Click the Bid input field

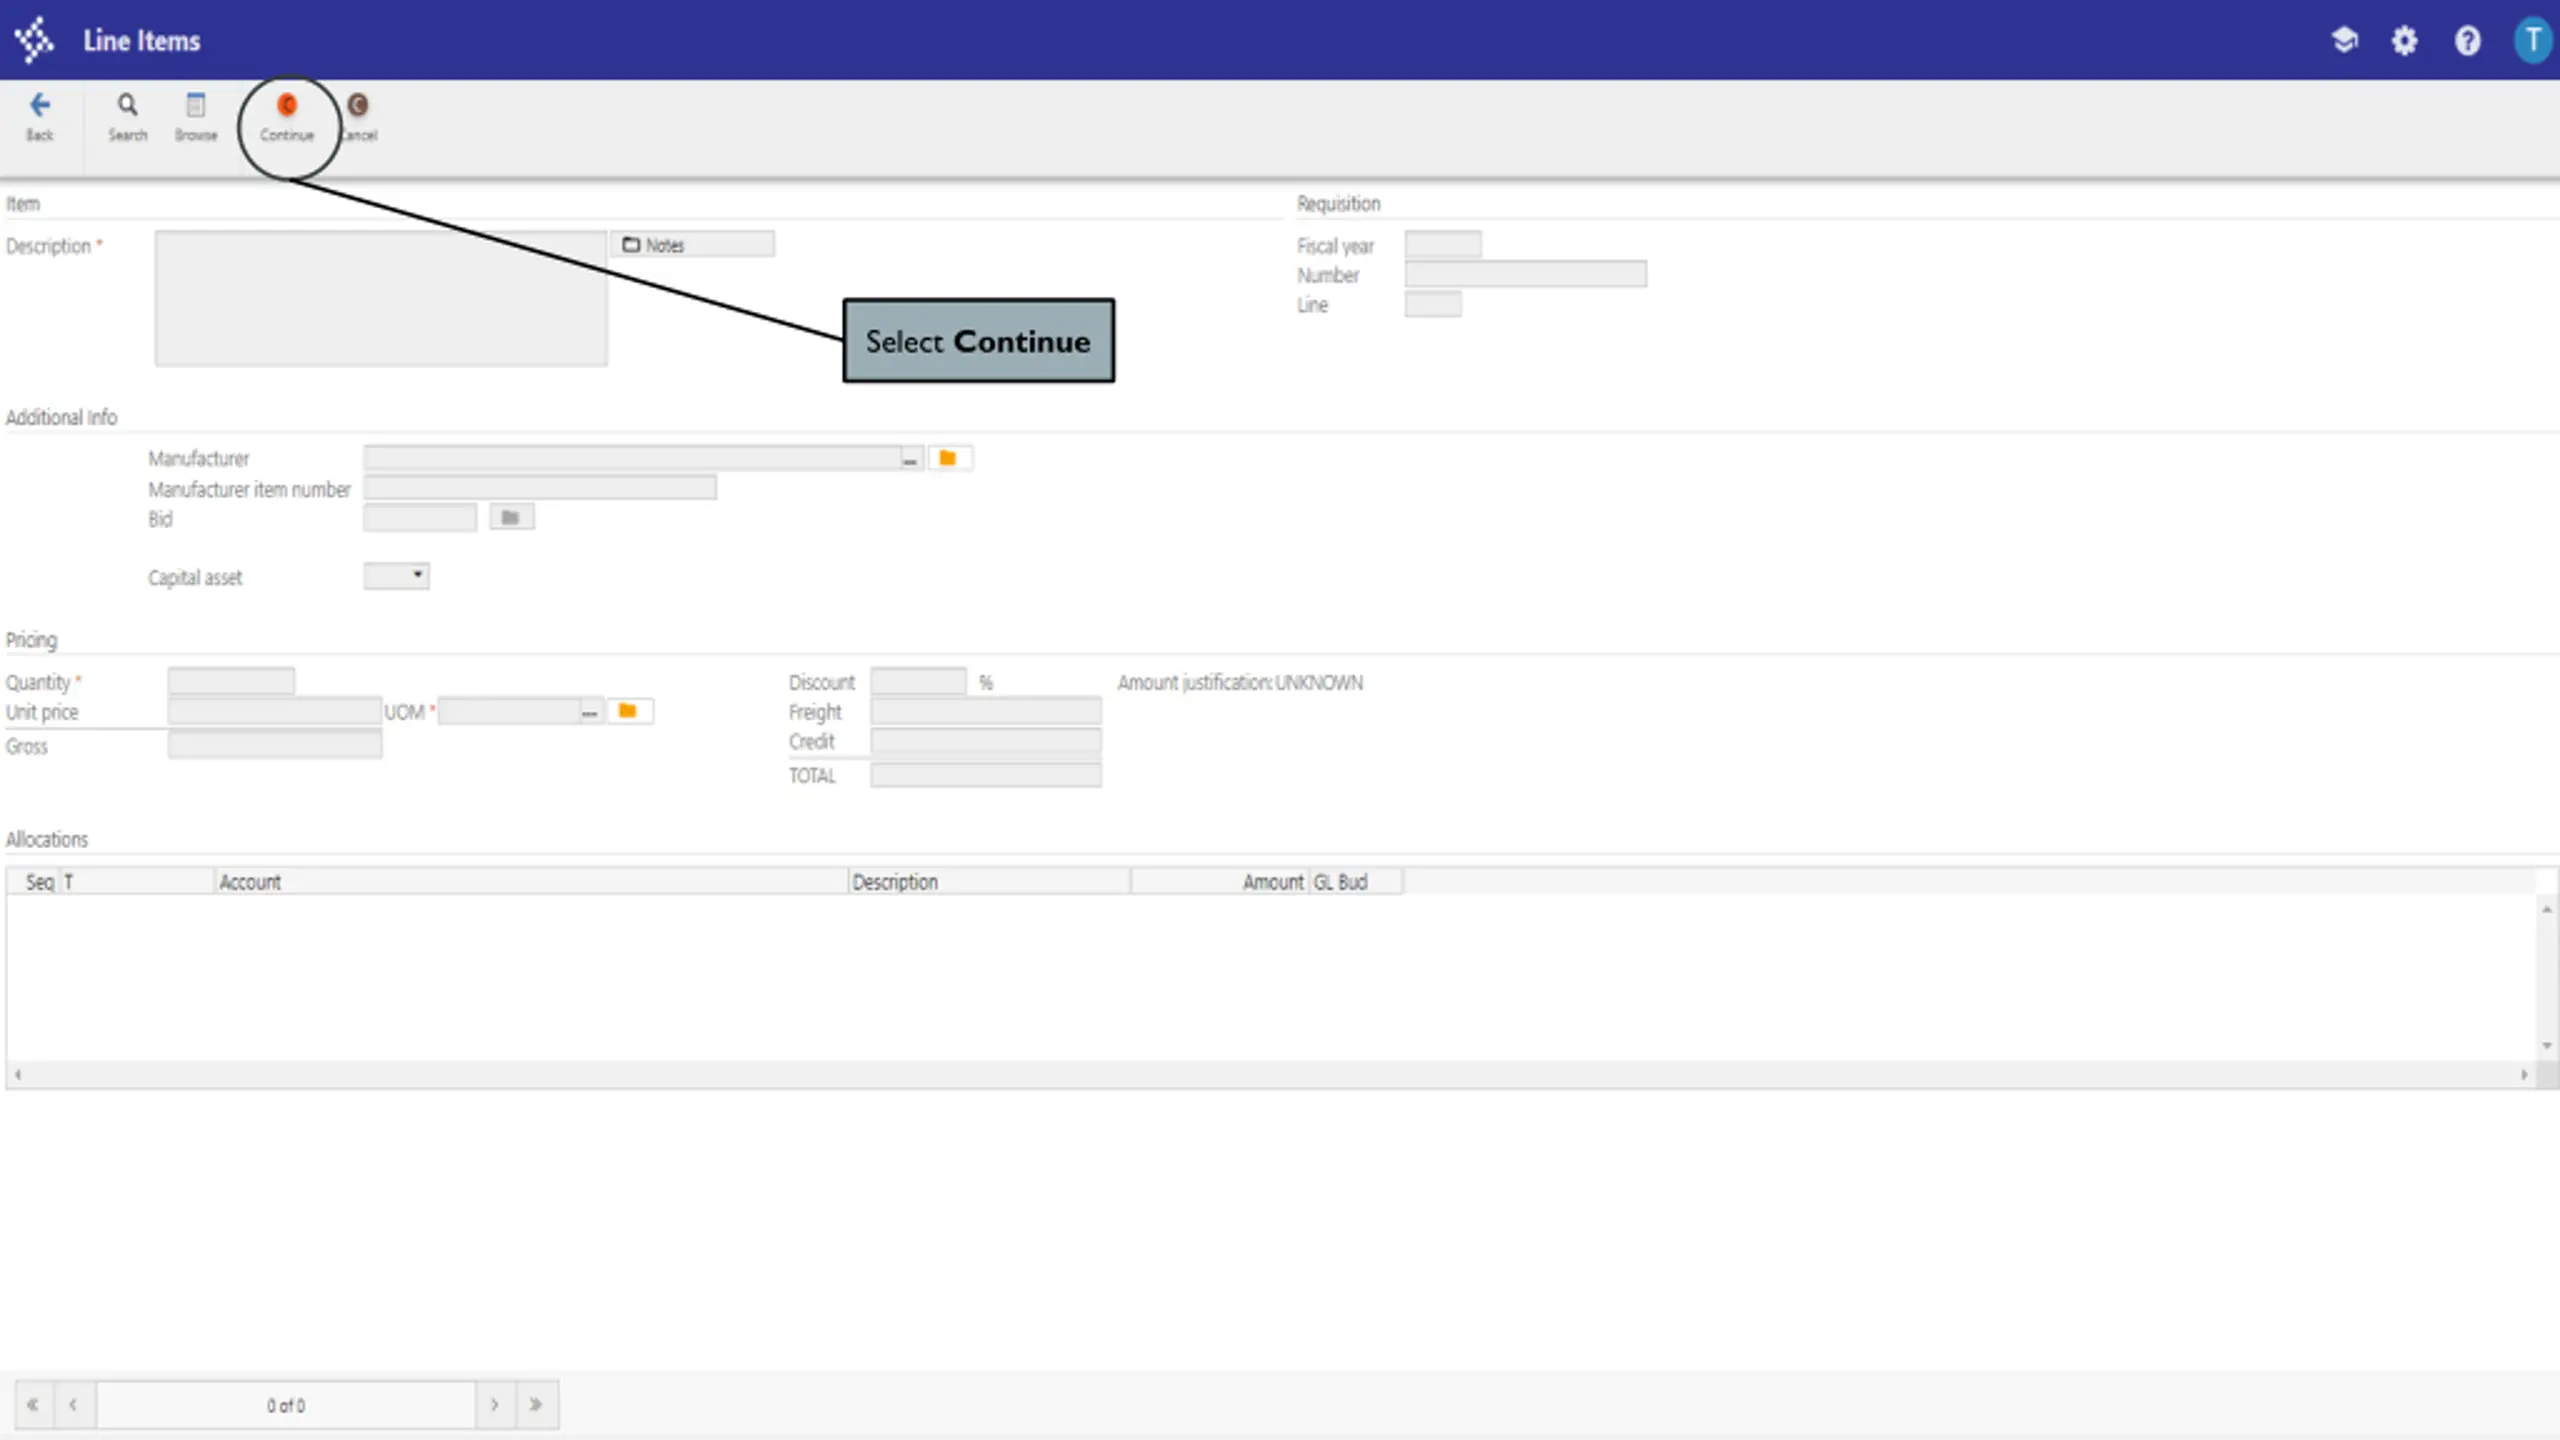420,517
